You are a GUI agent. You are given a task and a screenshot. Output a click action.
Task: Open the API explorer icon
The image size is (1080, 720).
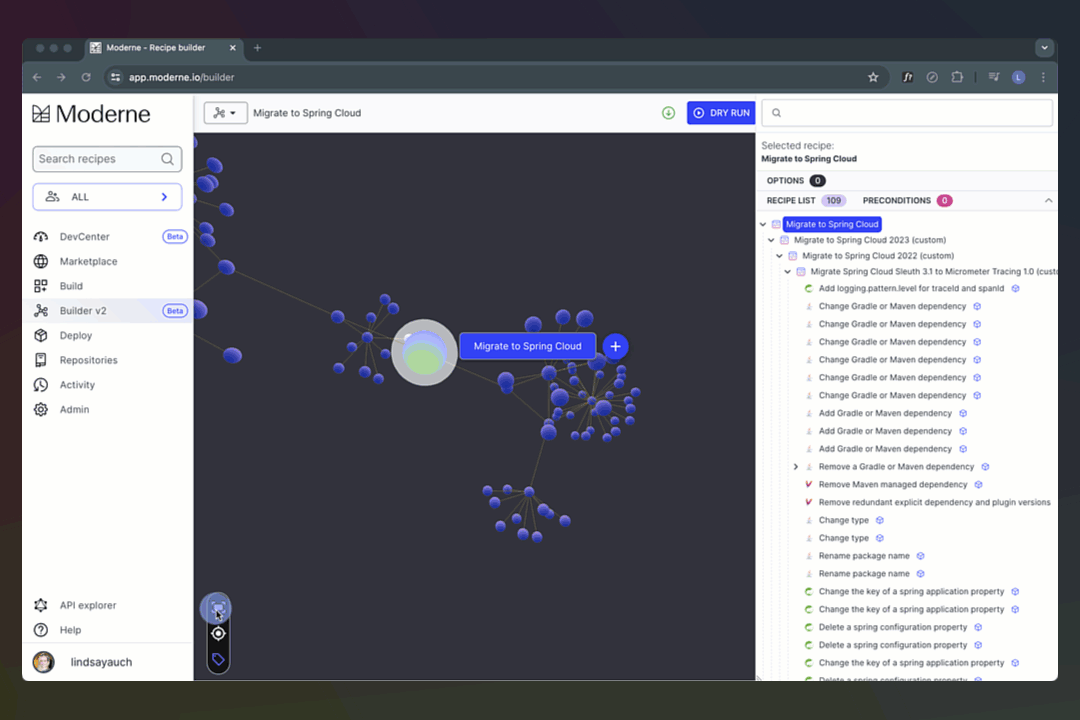(40, 605)
